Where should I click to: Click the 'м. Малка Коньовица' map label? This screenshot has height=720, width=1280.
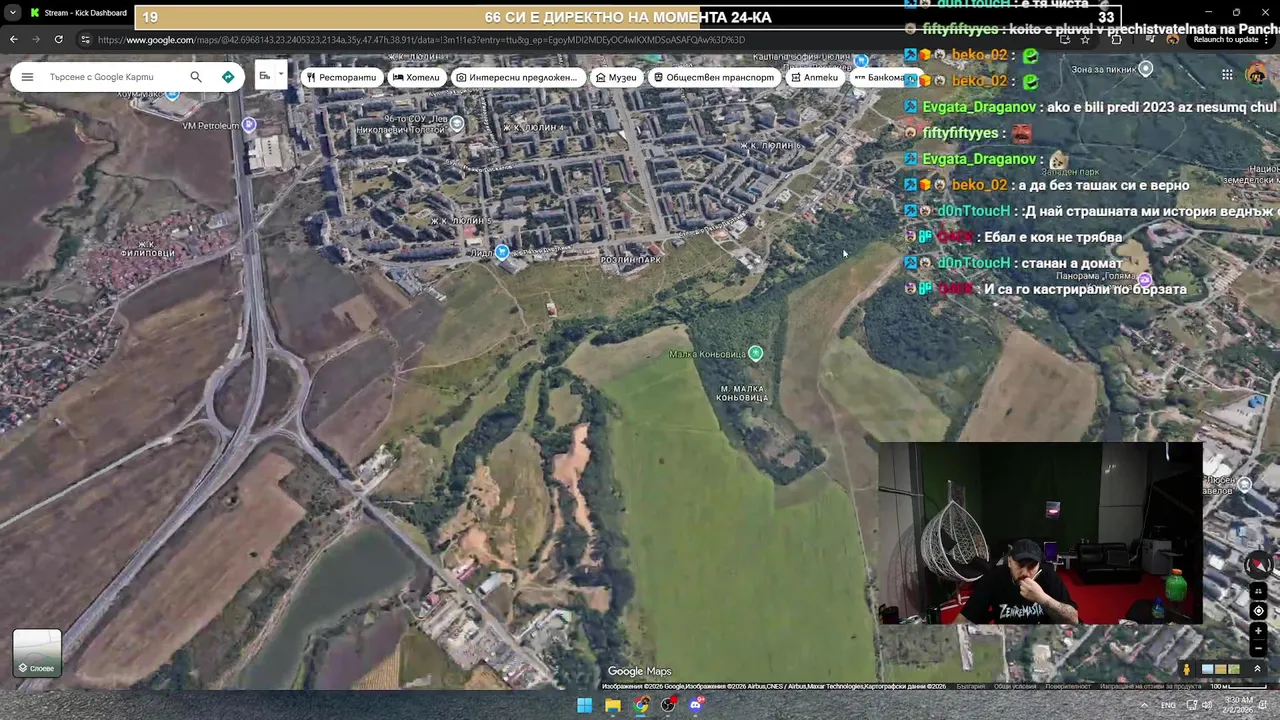(x=742, y=393)
